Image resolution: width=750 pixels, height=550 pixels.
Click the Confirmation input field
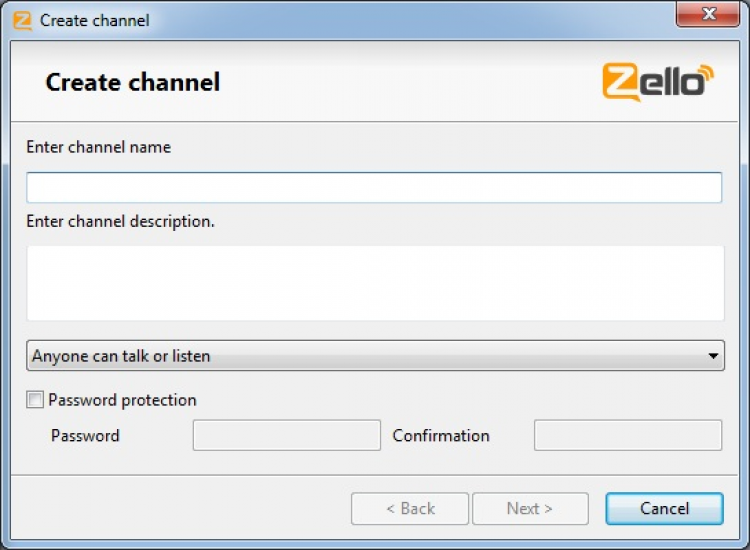[x=628, y=435]
